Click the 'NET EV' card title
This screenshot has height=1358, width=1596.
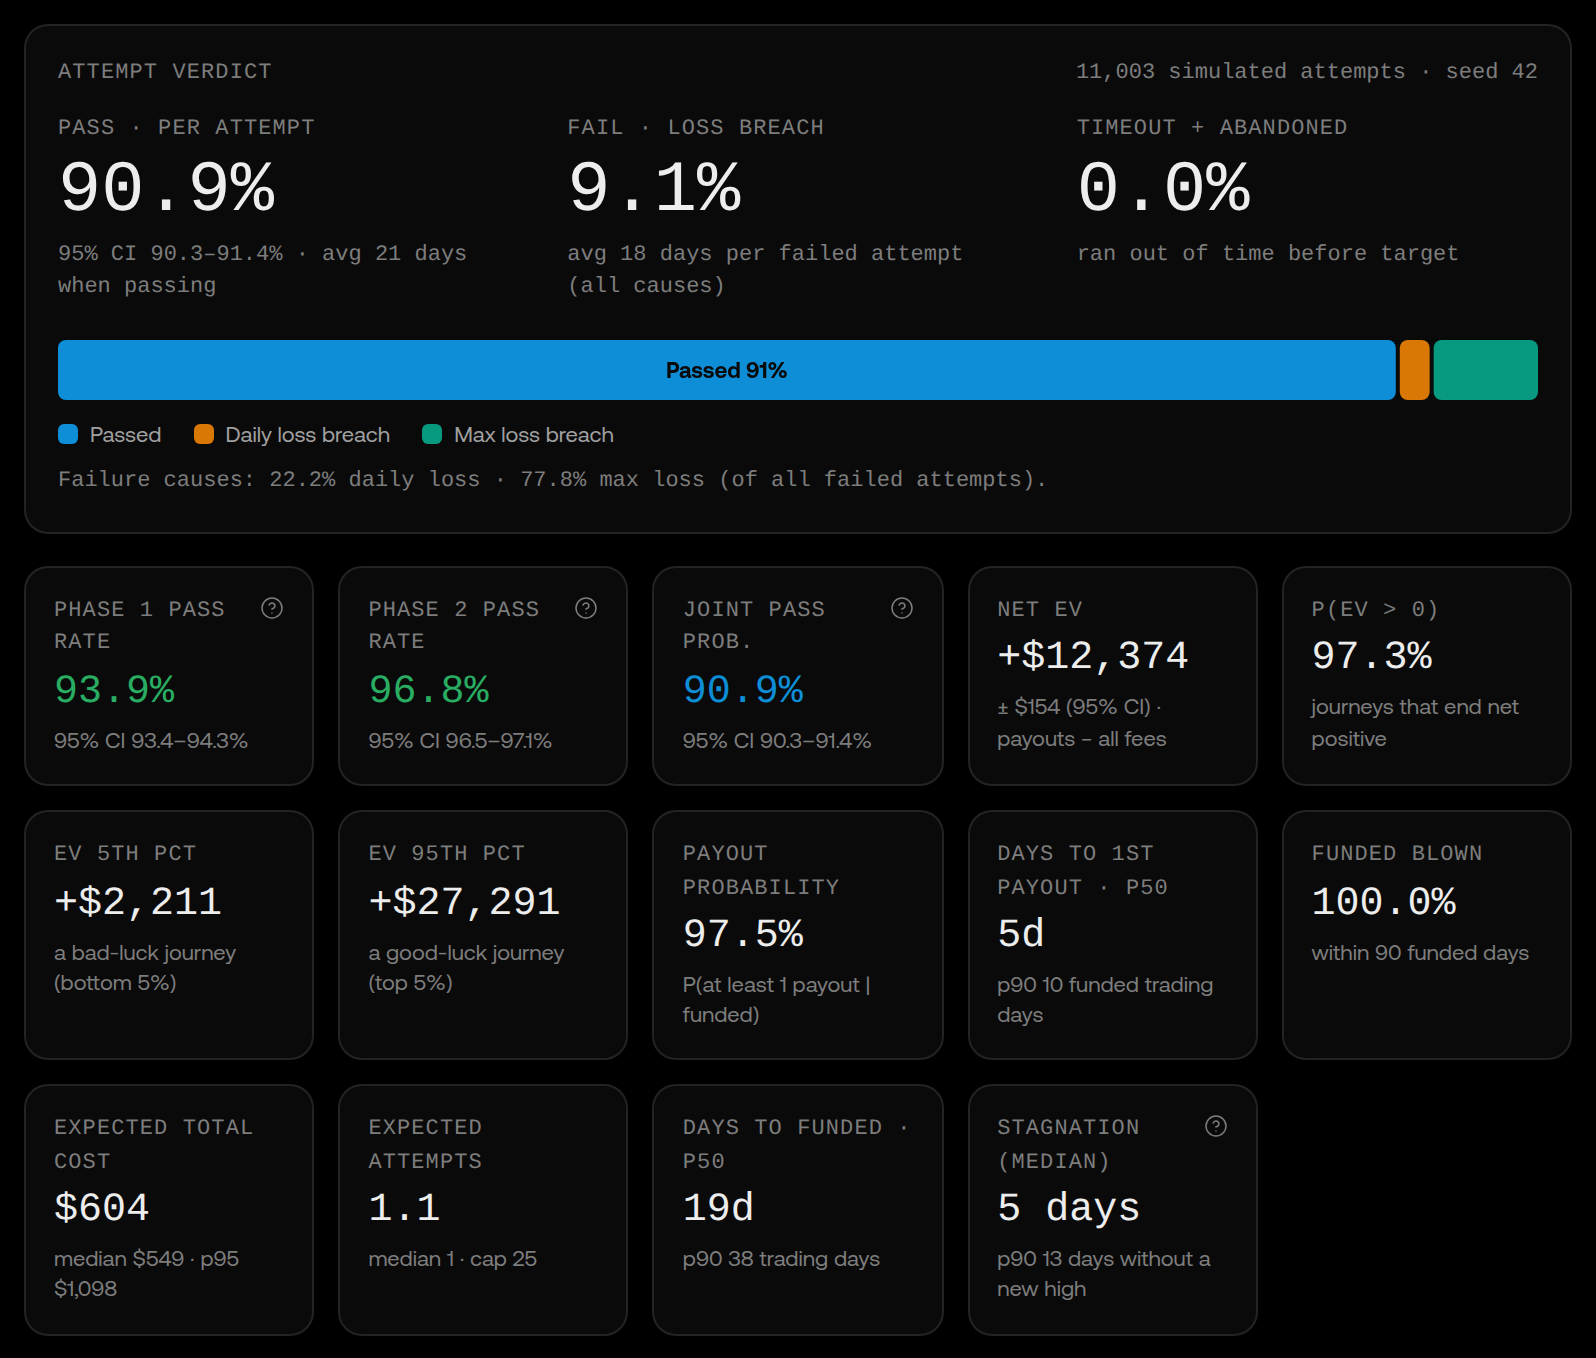(x=1040, y=609)
